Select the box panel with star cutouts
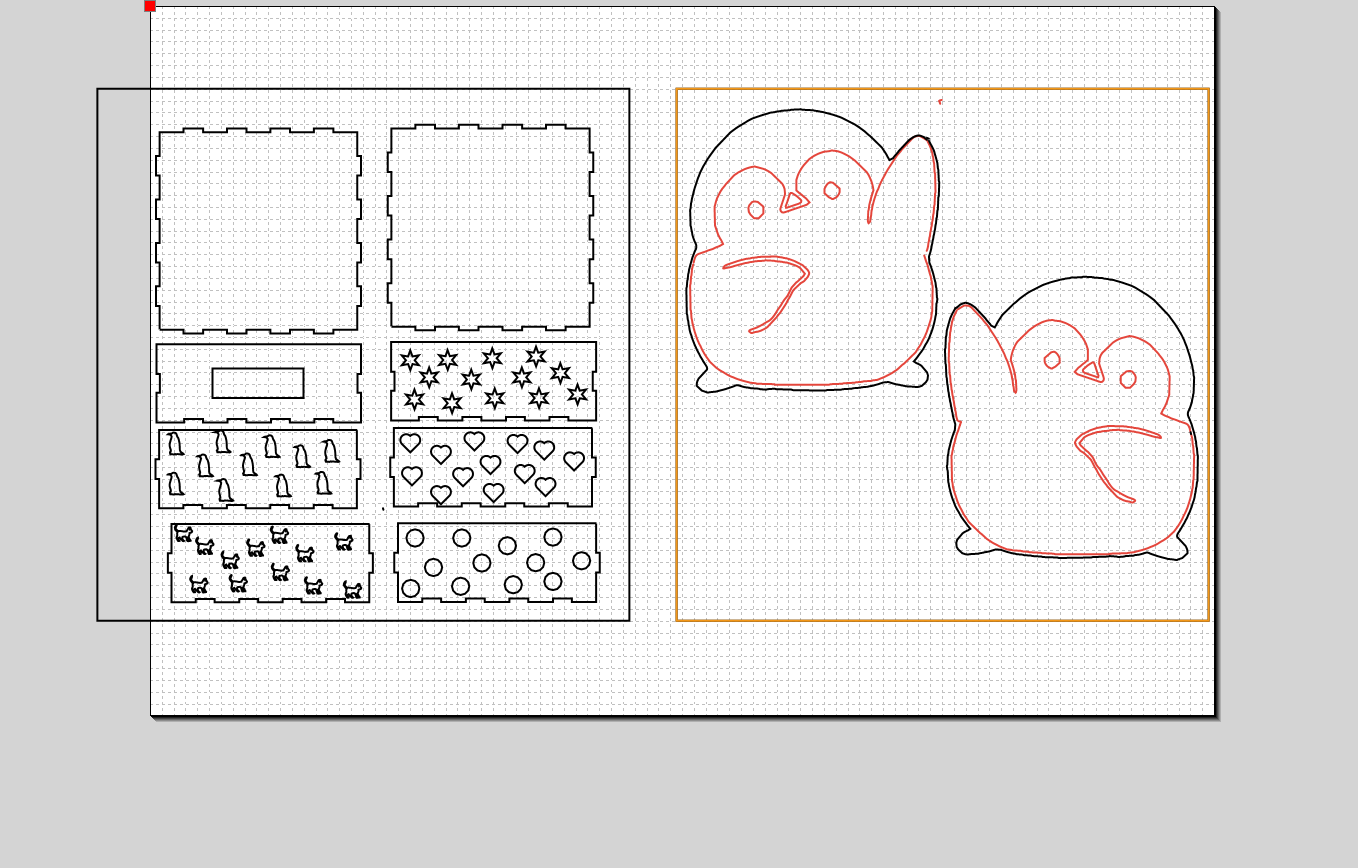Screen dimensions: 1358x868 tap(493, 381)
